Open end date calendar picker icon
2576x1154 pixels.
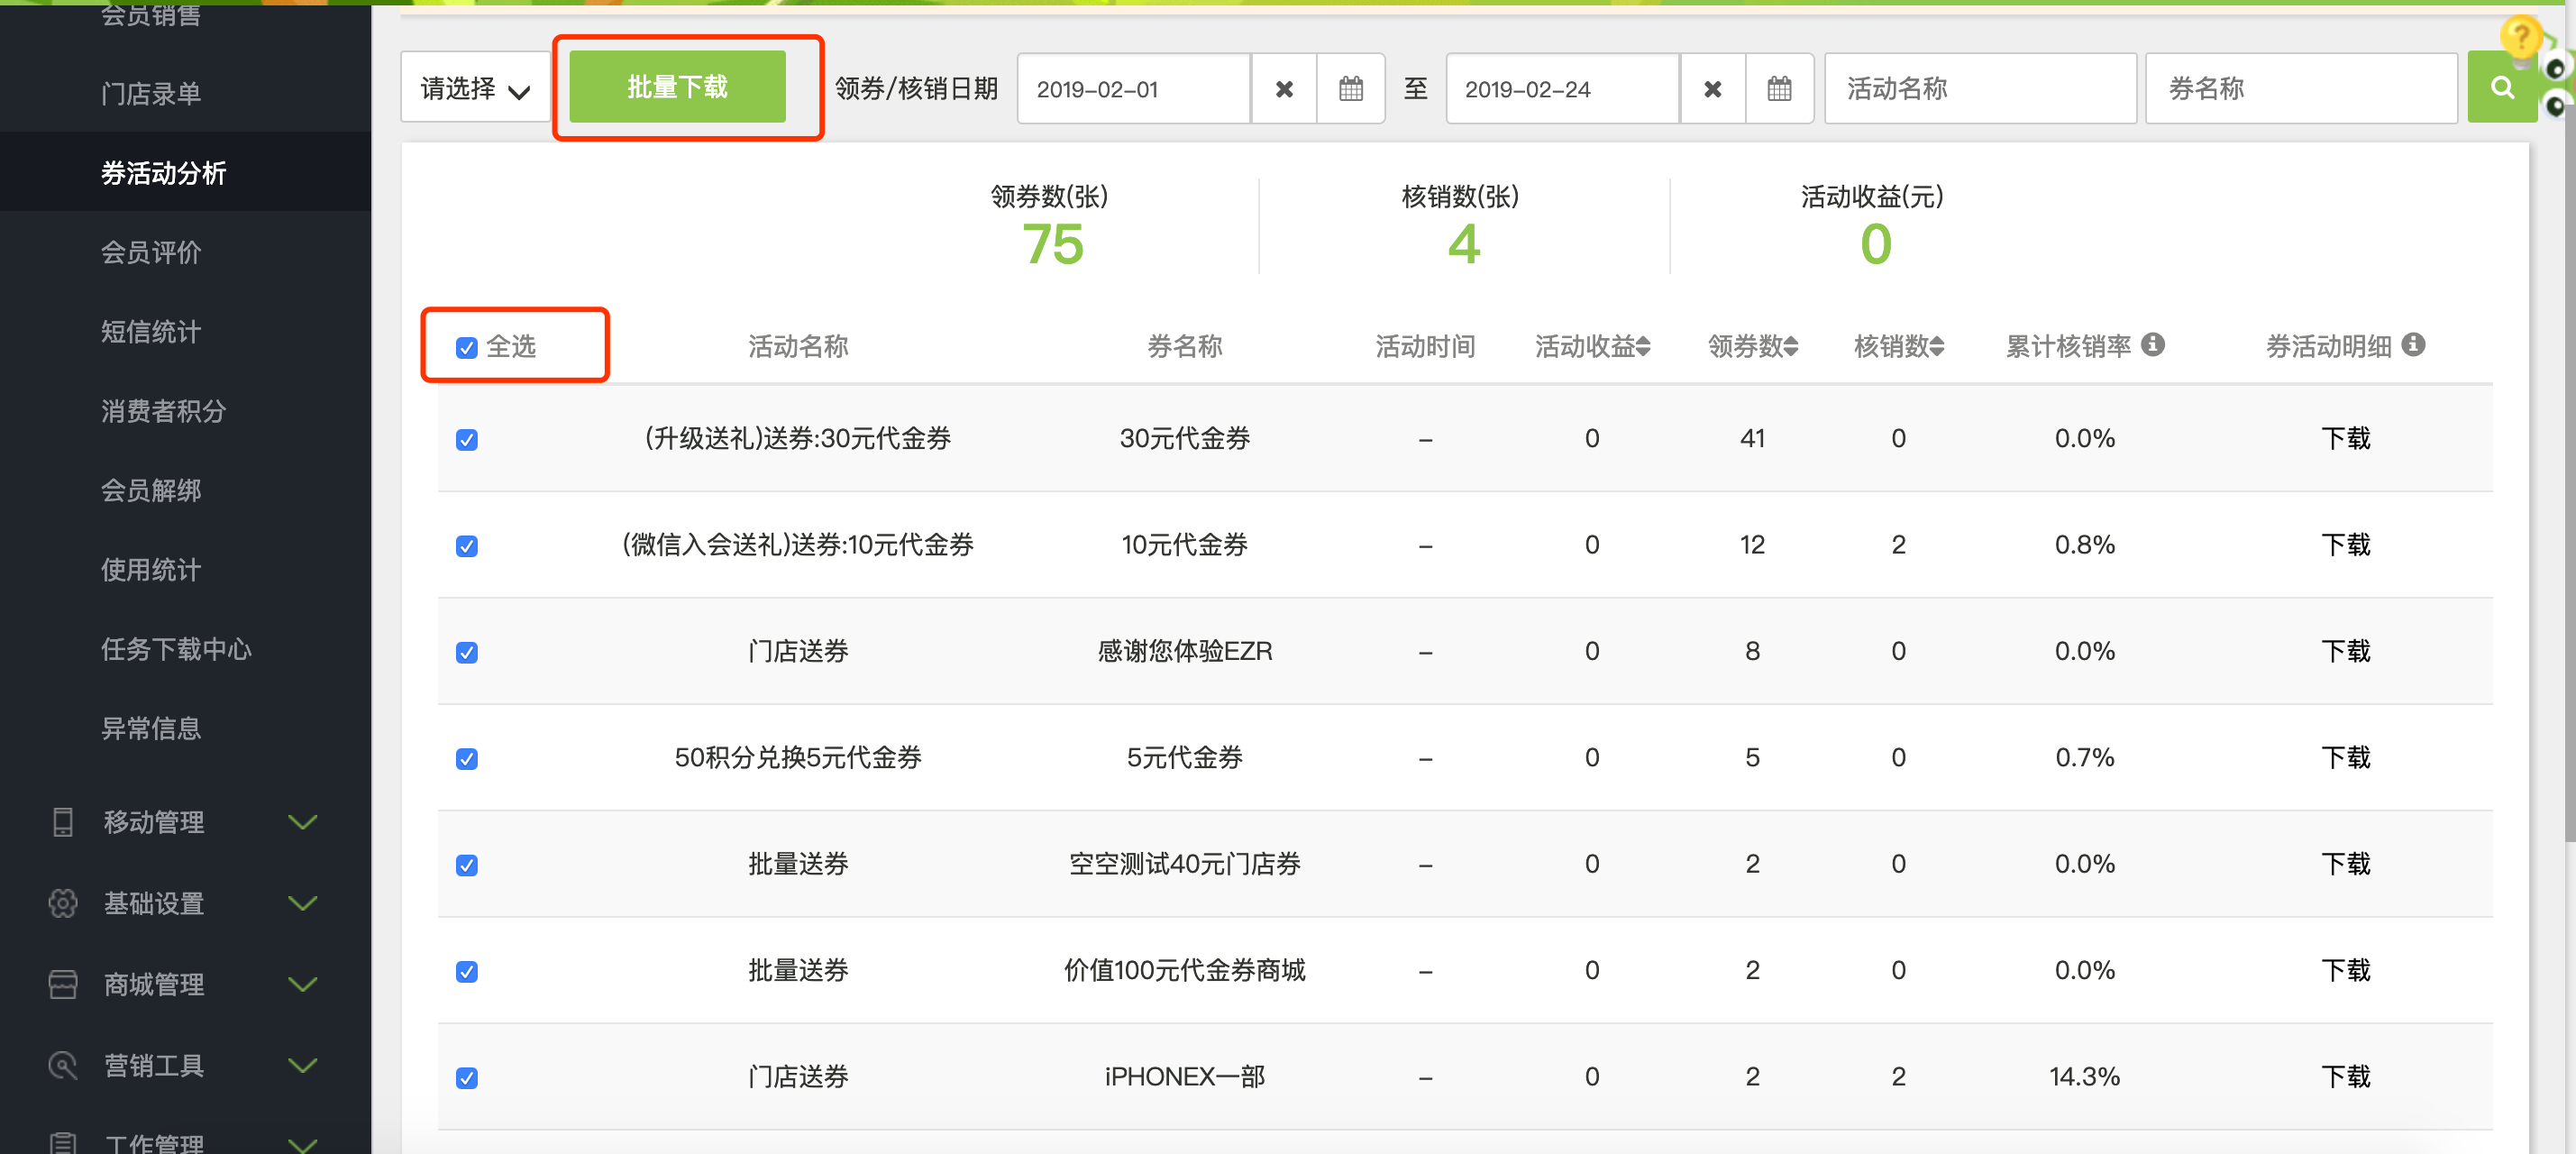pyautogui.click(x=1779, y=89)
